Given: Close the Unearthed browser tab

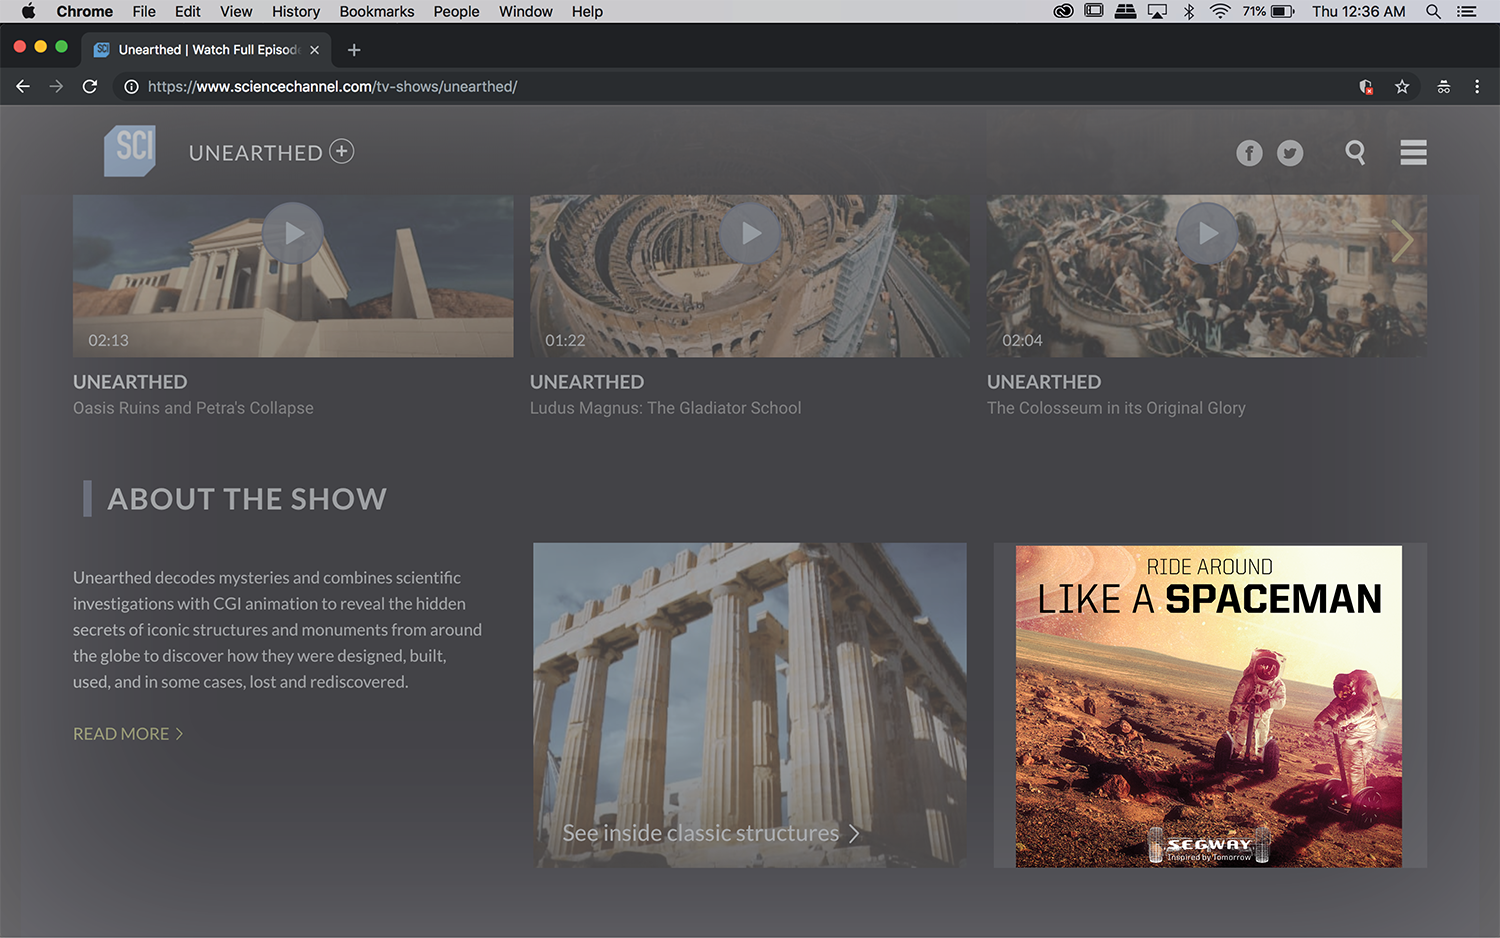Looking at the screenshot, I should pyautogui.click(x=315, y=50).
